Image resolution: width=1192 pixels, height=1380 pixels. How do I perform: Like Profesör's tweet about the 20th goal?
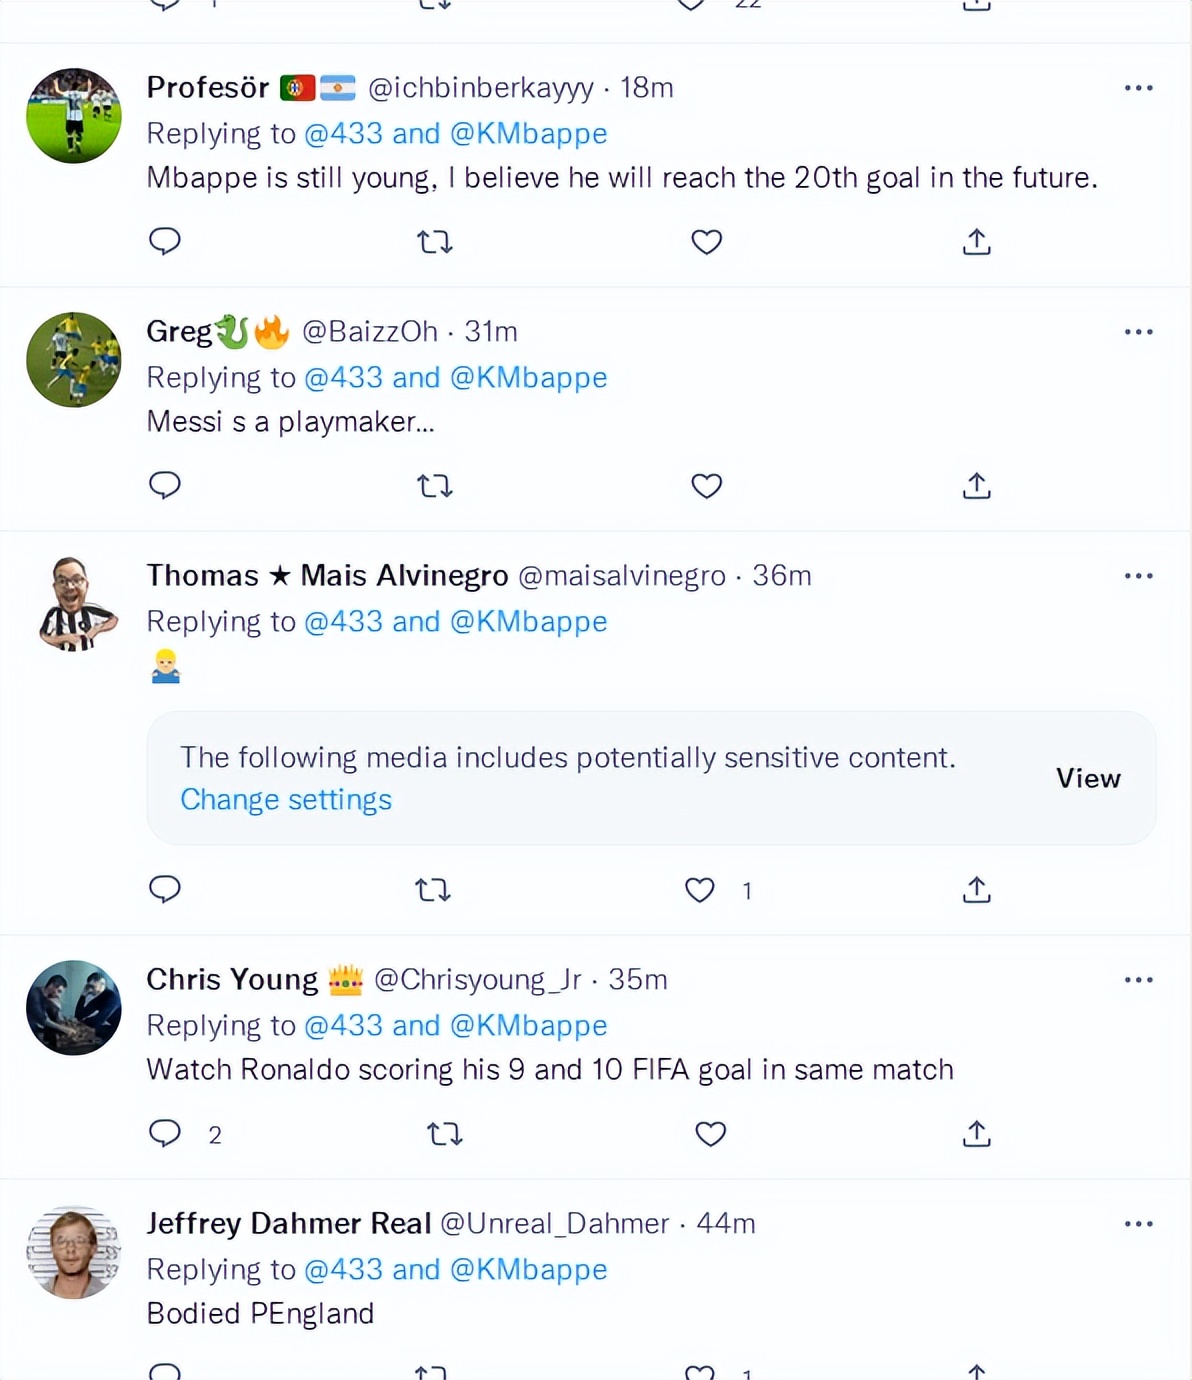(x=707, y=242)
